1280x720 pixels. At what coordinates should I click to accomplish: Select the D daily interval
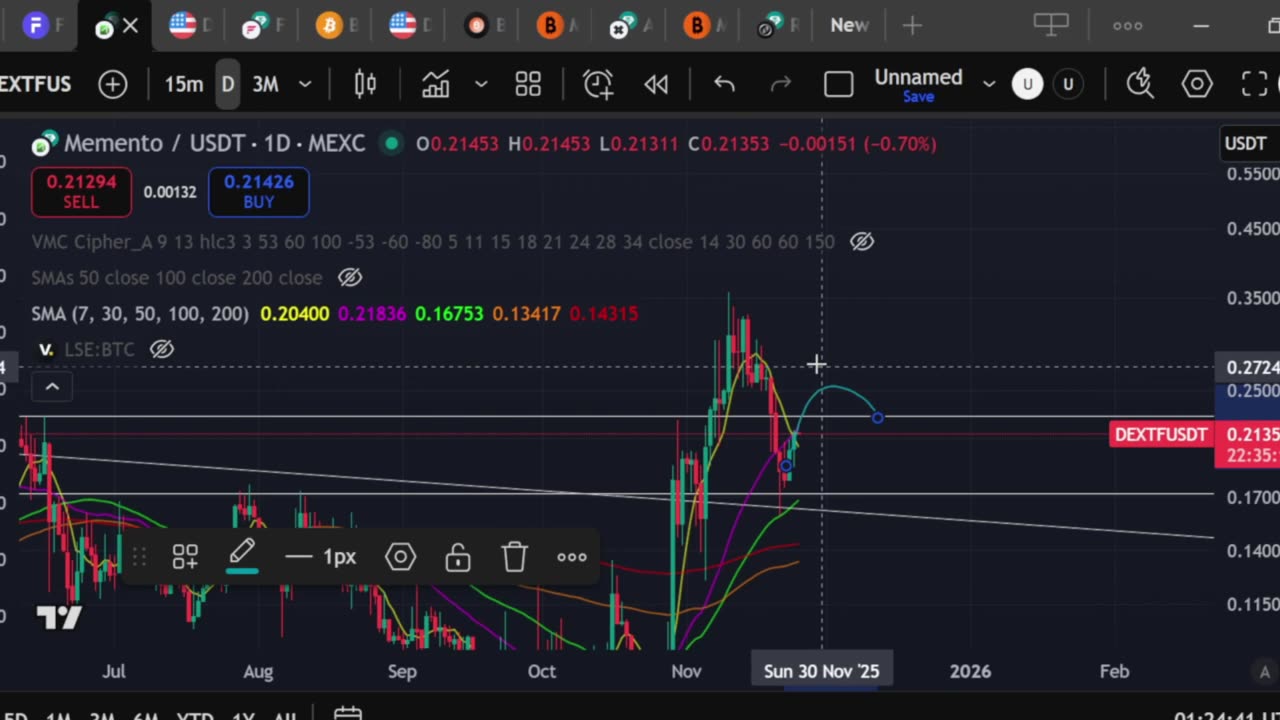pyautogui.click(x=228, y=85)
